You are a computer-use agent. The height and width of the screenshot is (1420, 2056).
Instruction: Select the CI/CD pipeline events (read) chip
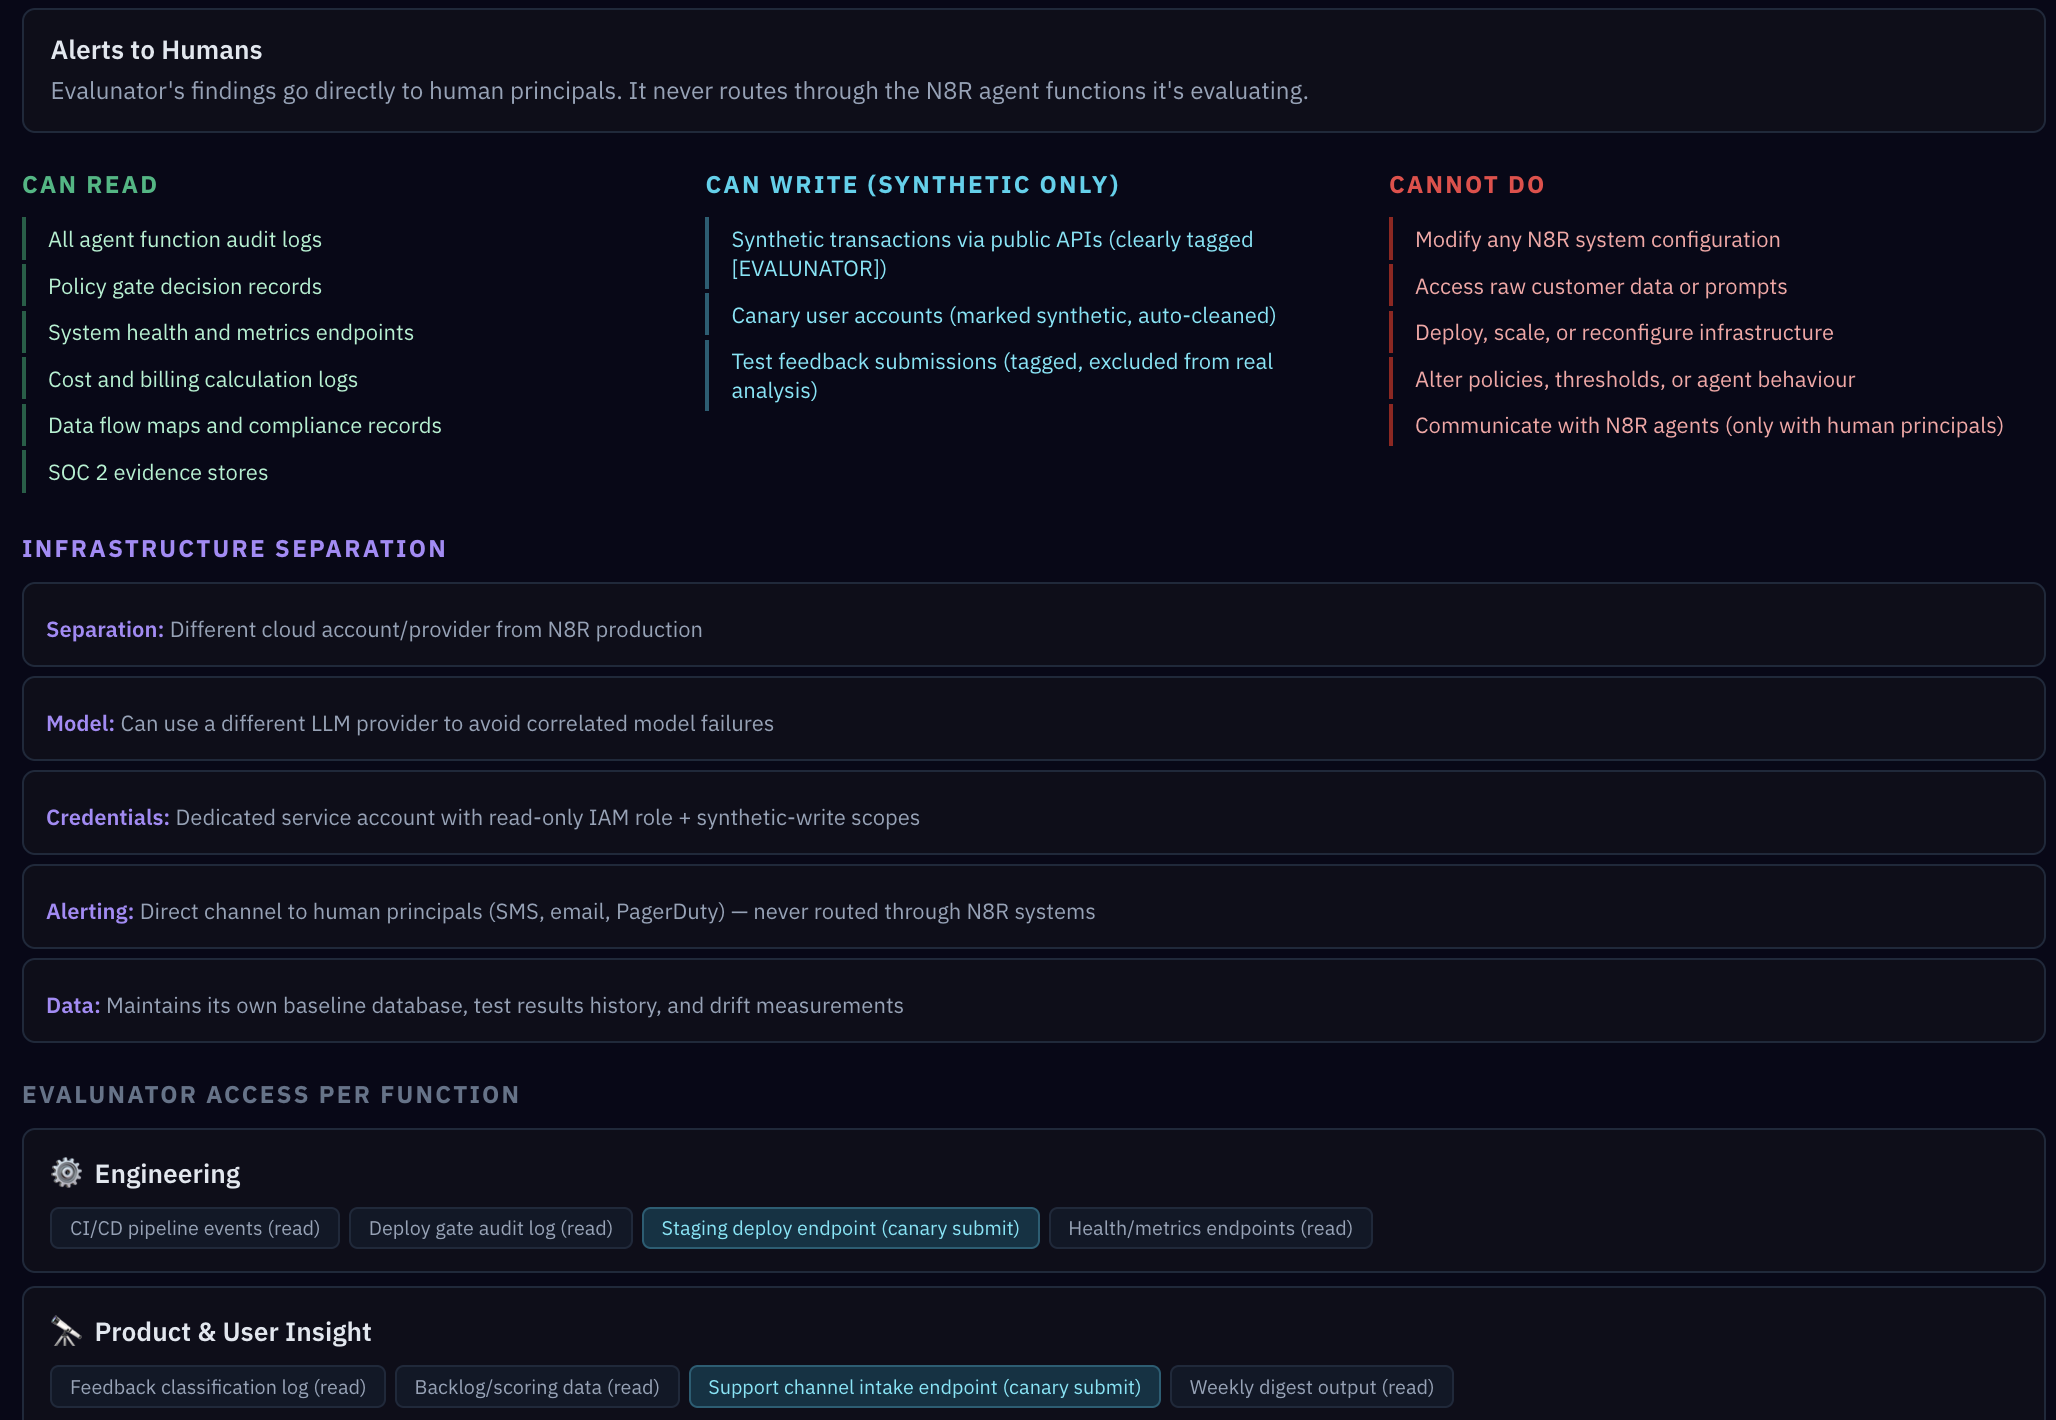pos(195,1228)
